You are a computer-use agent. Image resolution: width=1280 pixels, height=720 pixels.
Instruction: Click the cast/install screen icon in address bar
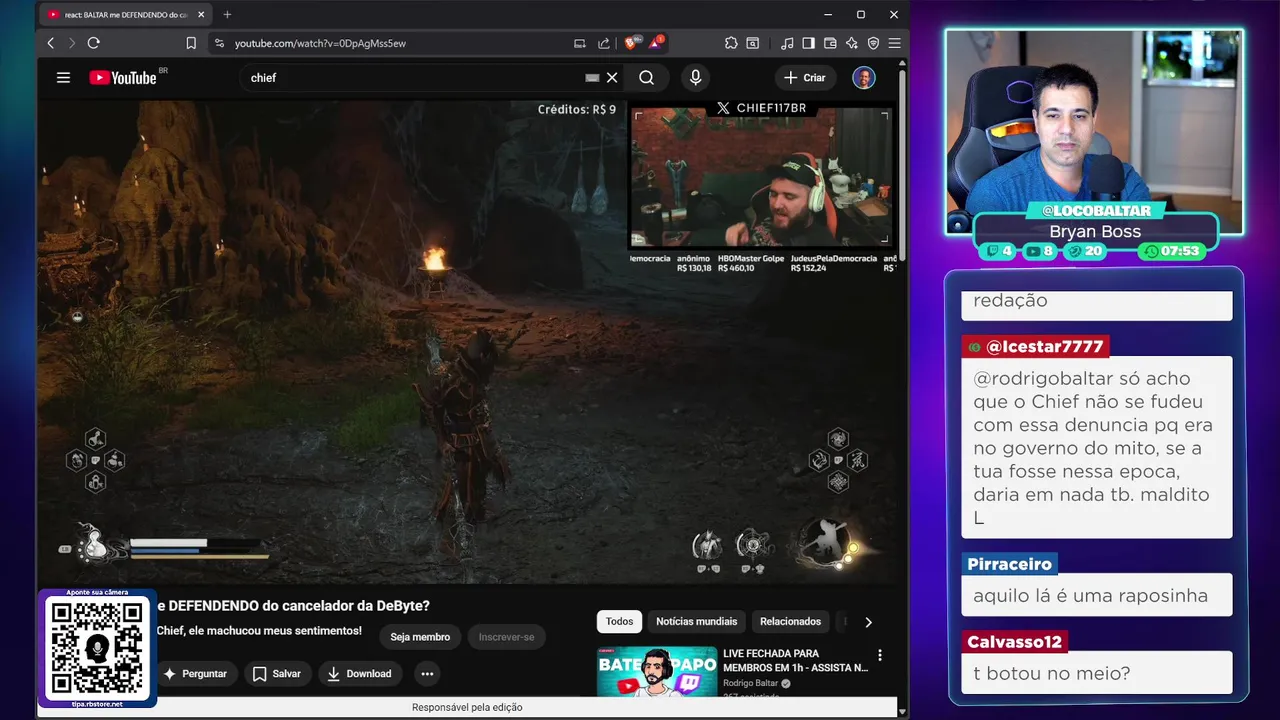579,43
